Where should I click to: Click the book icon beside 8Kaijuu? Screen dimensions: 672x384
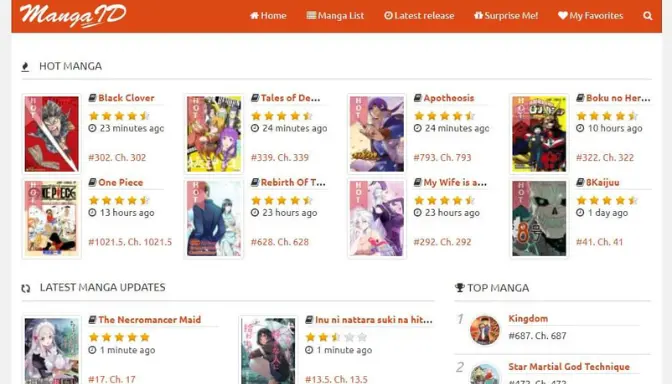coord(580,182)
